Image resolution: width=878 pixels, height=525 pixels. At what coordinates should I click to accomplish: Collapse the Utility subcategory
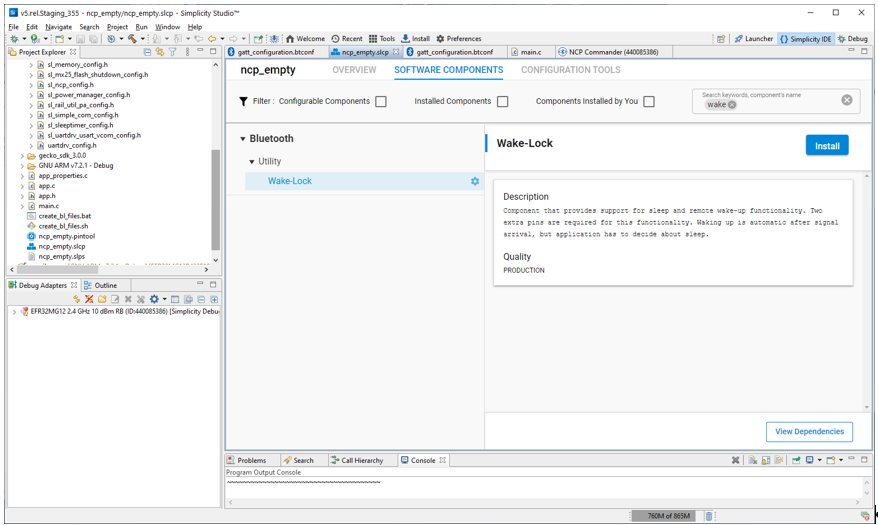coord(252,161)
